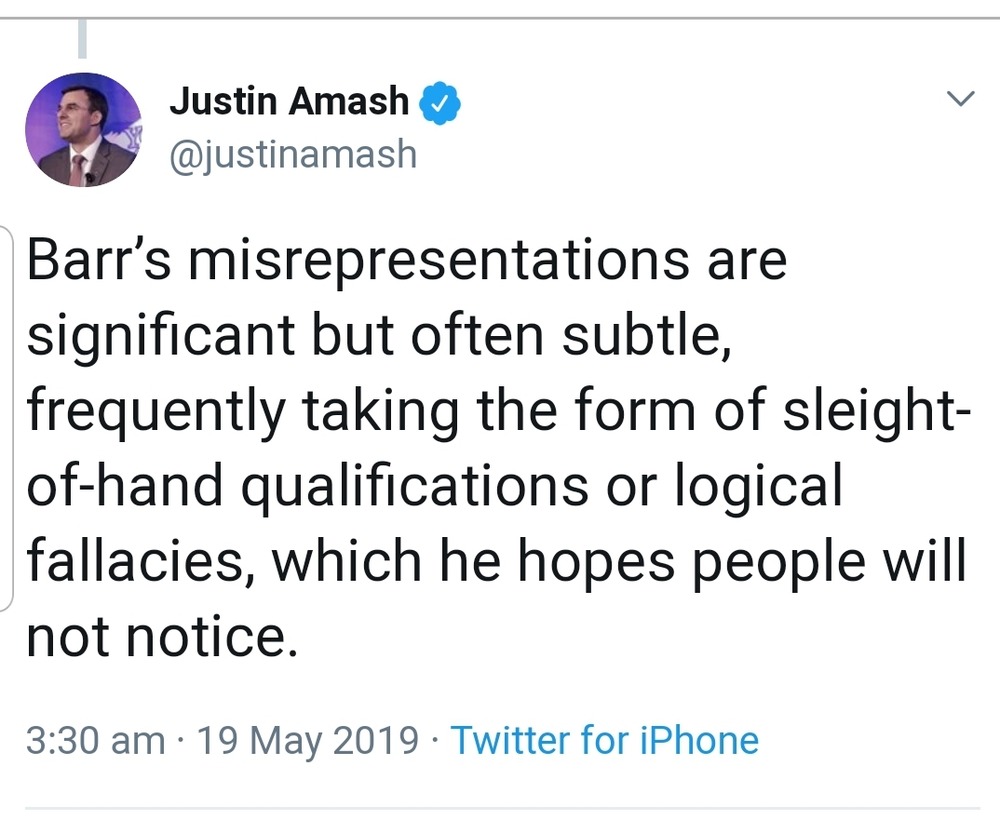Open the @justinamash handle link
This screenshot has width=1000, height=833.
(x=292, y=155)
